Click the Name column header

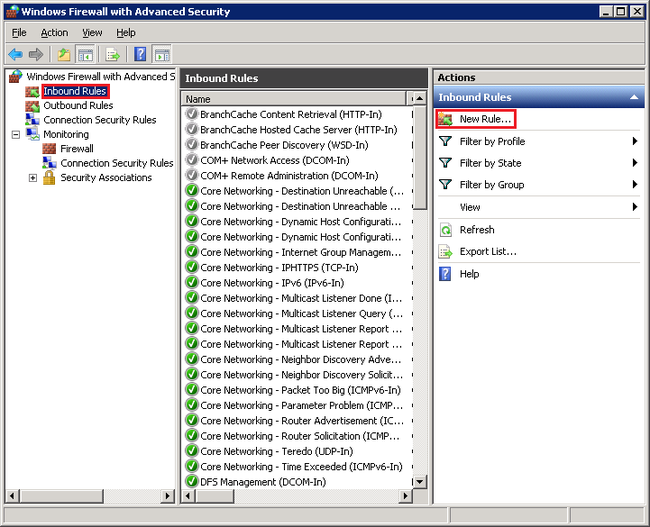pos(294,99)
